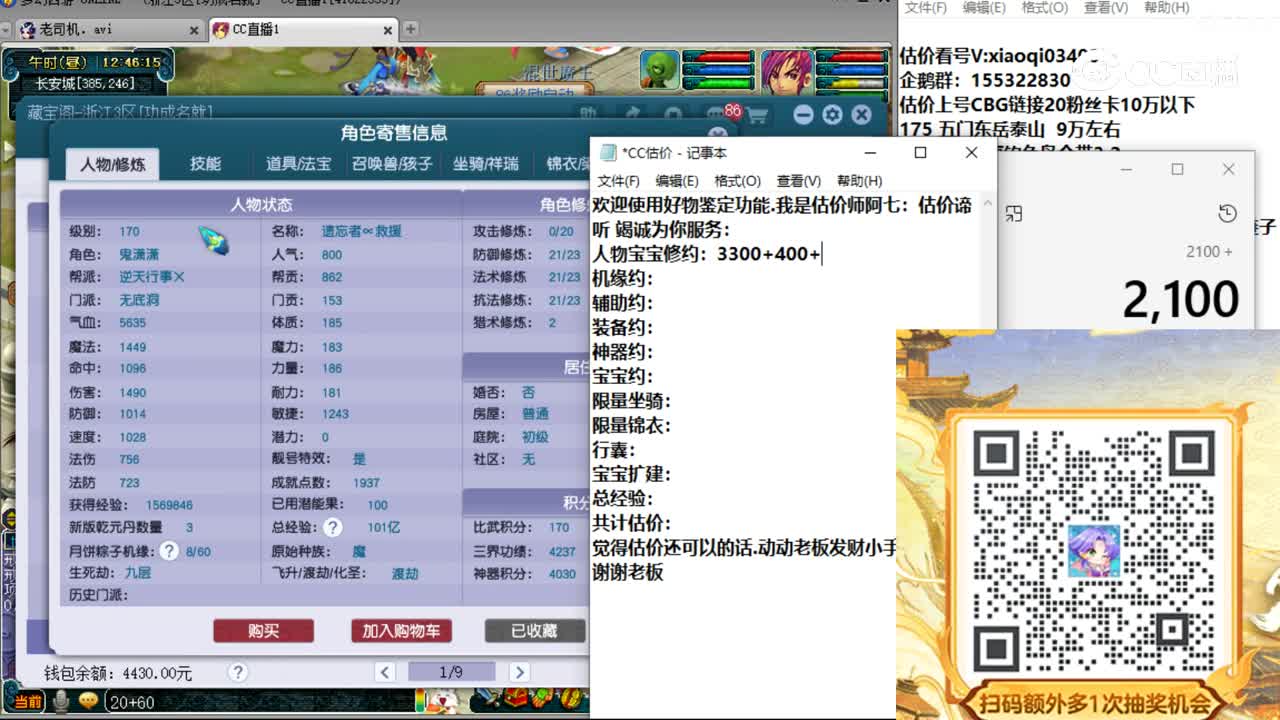Click the Notepad line 限量坐骑:

click(x=631, y=401)
